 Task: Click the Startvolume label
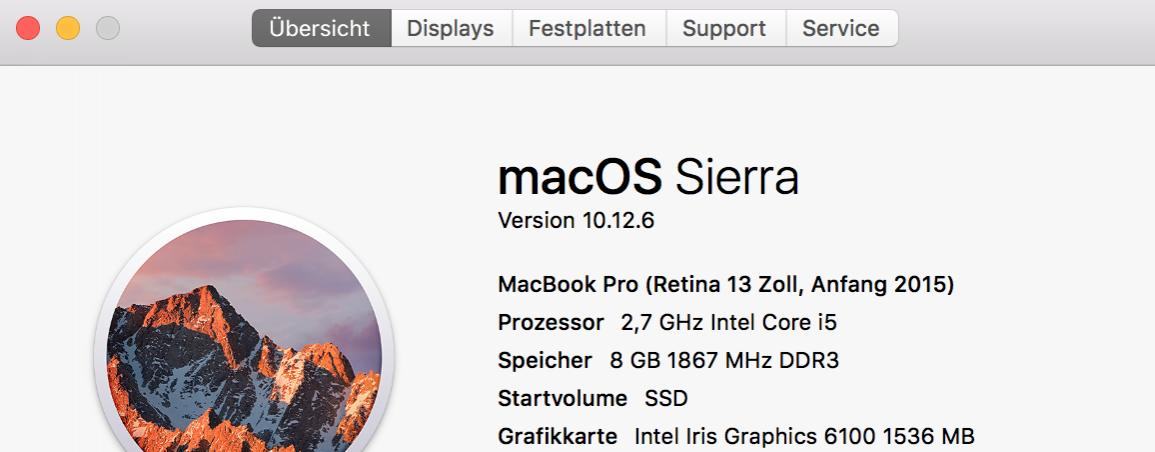pos(563,398)
